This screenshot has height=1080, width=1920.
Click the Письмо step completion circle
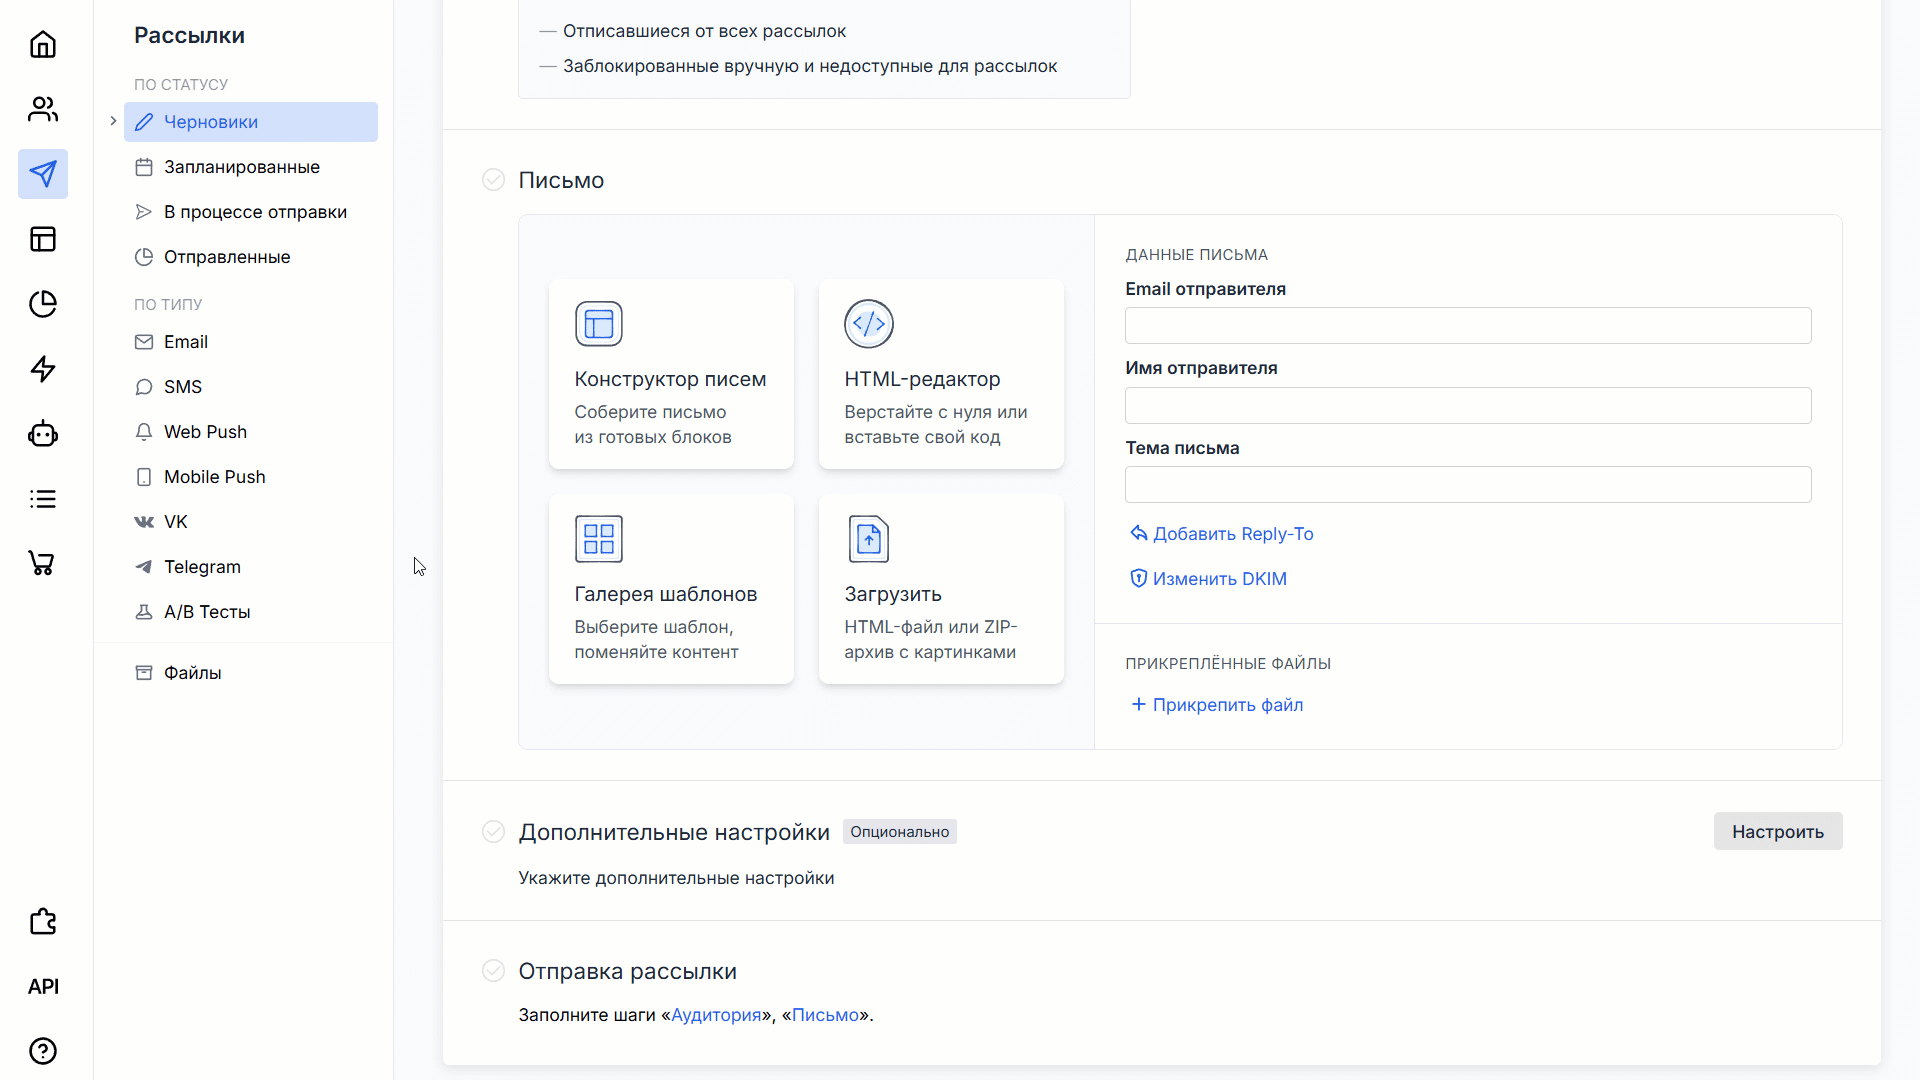pos(493,179)
